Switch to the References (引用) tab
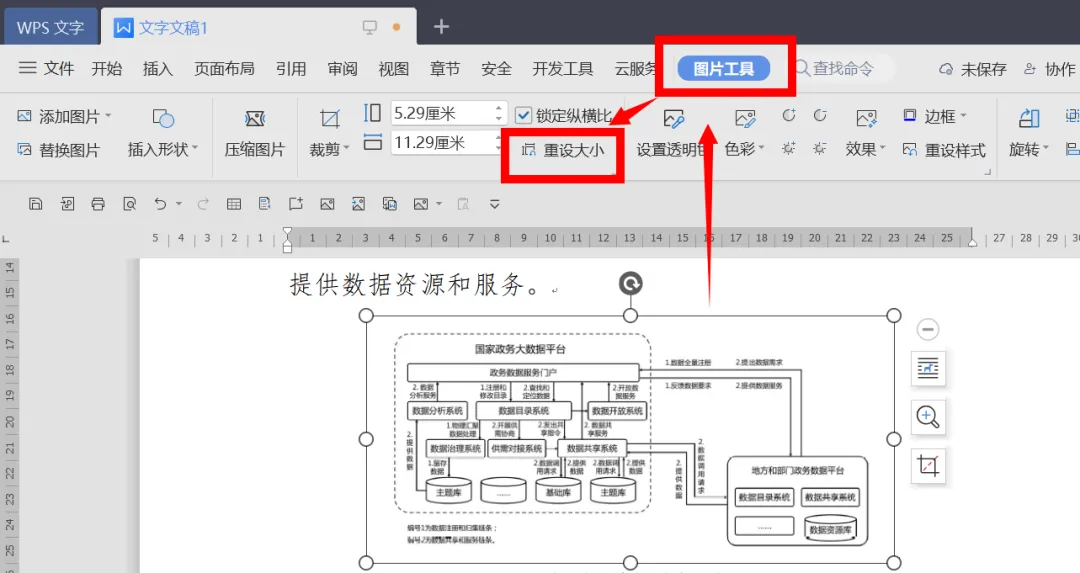 pyautogui.click(x=291, y=68)
